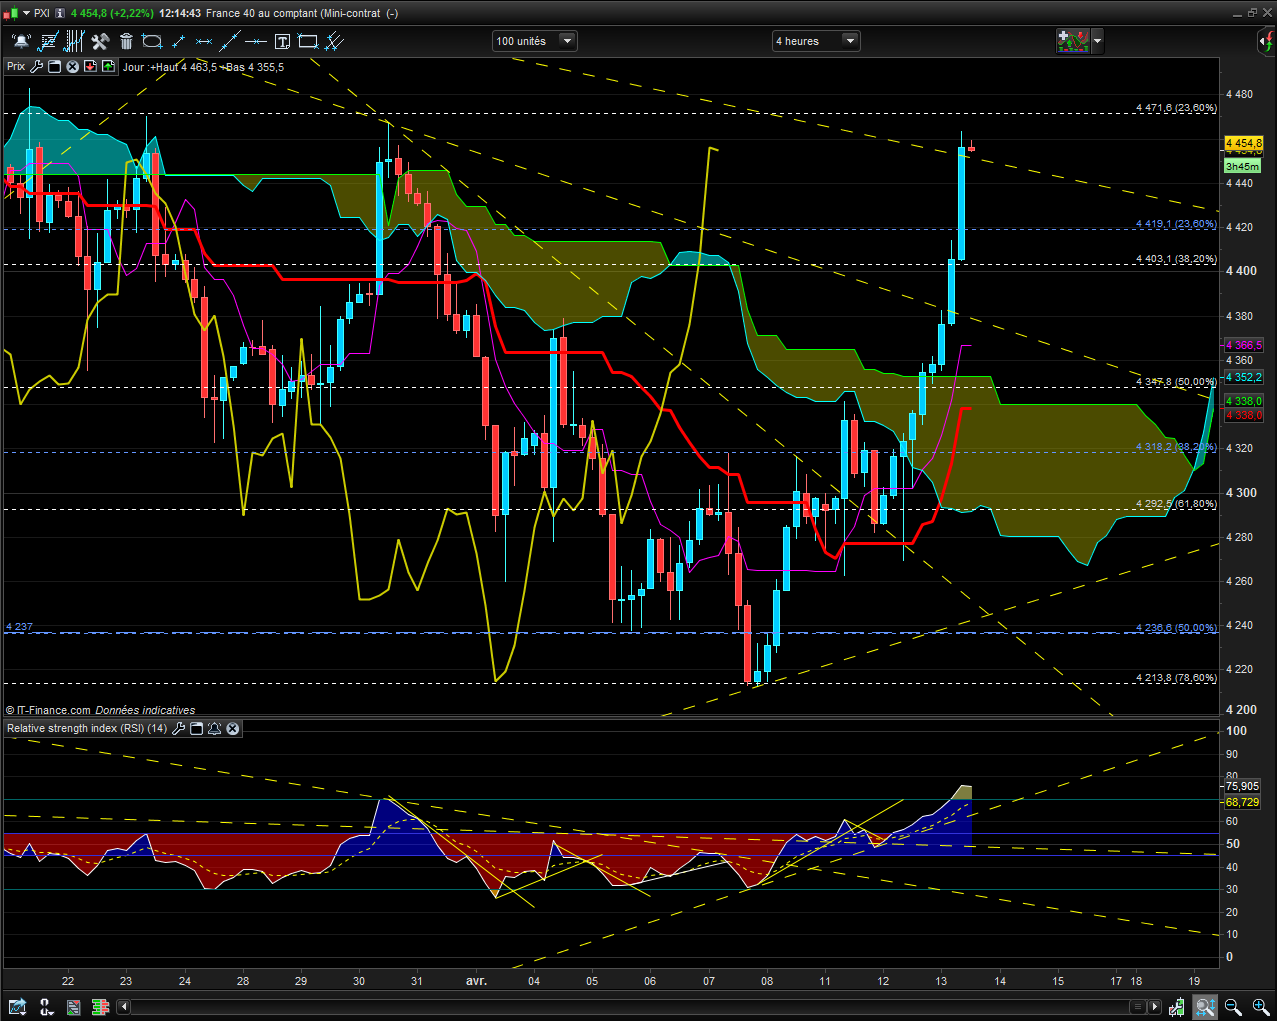Screen dimensions: 1277x1021
Task: Toggle the highlighted auto-zoom magnifier button
Action: click(x=1205, y=1007)
